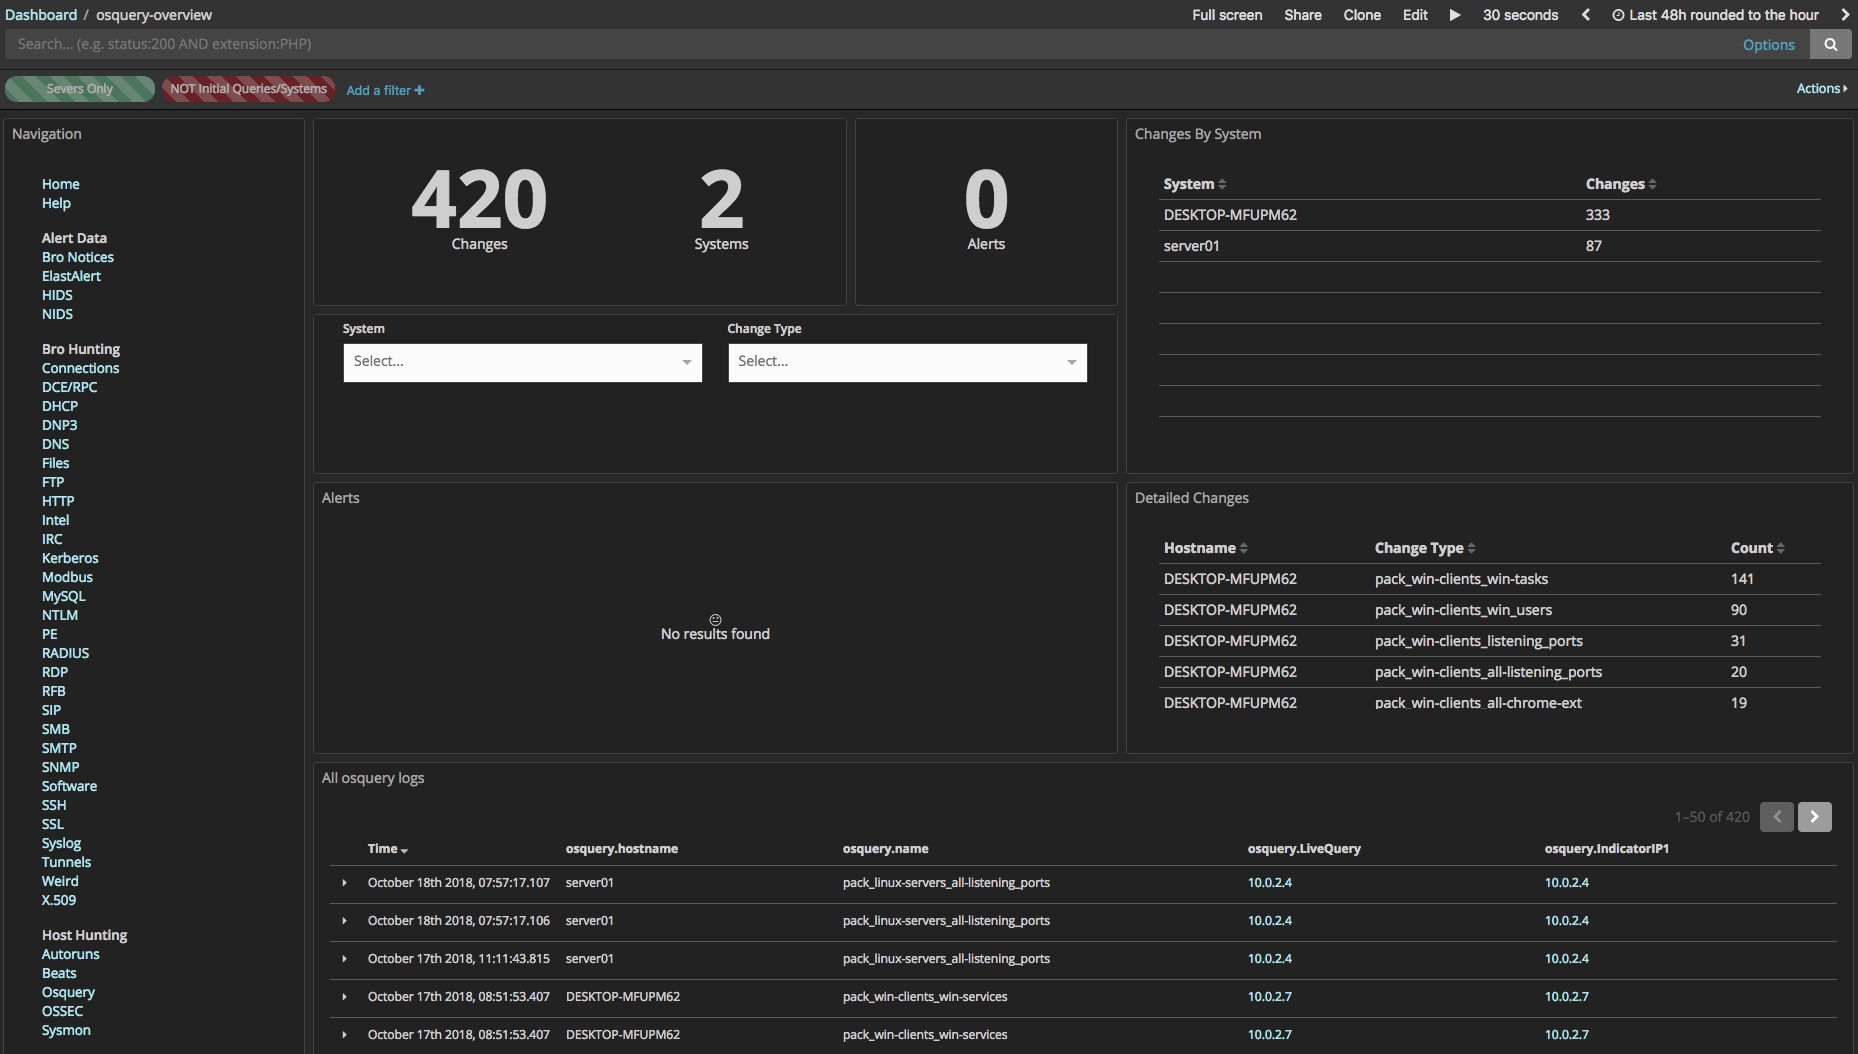The image size is (1858, 1054).
Task: Open the Share menu item
Action: [1302, 15]
